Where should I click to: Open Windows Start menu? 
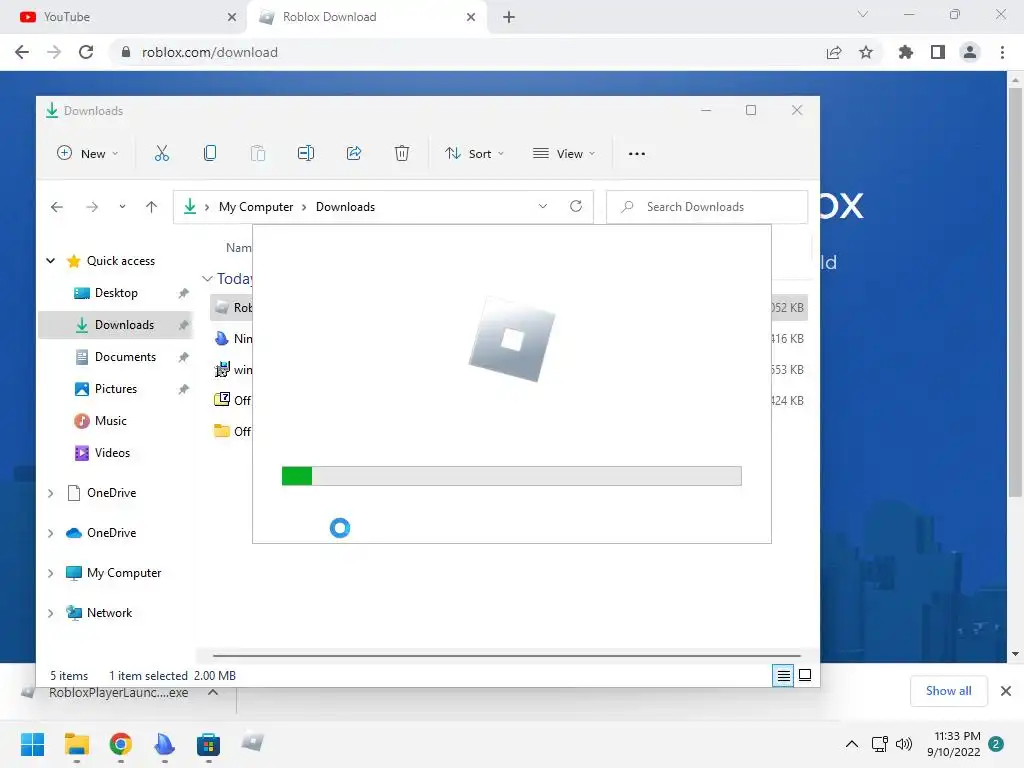tap(32, 744)
